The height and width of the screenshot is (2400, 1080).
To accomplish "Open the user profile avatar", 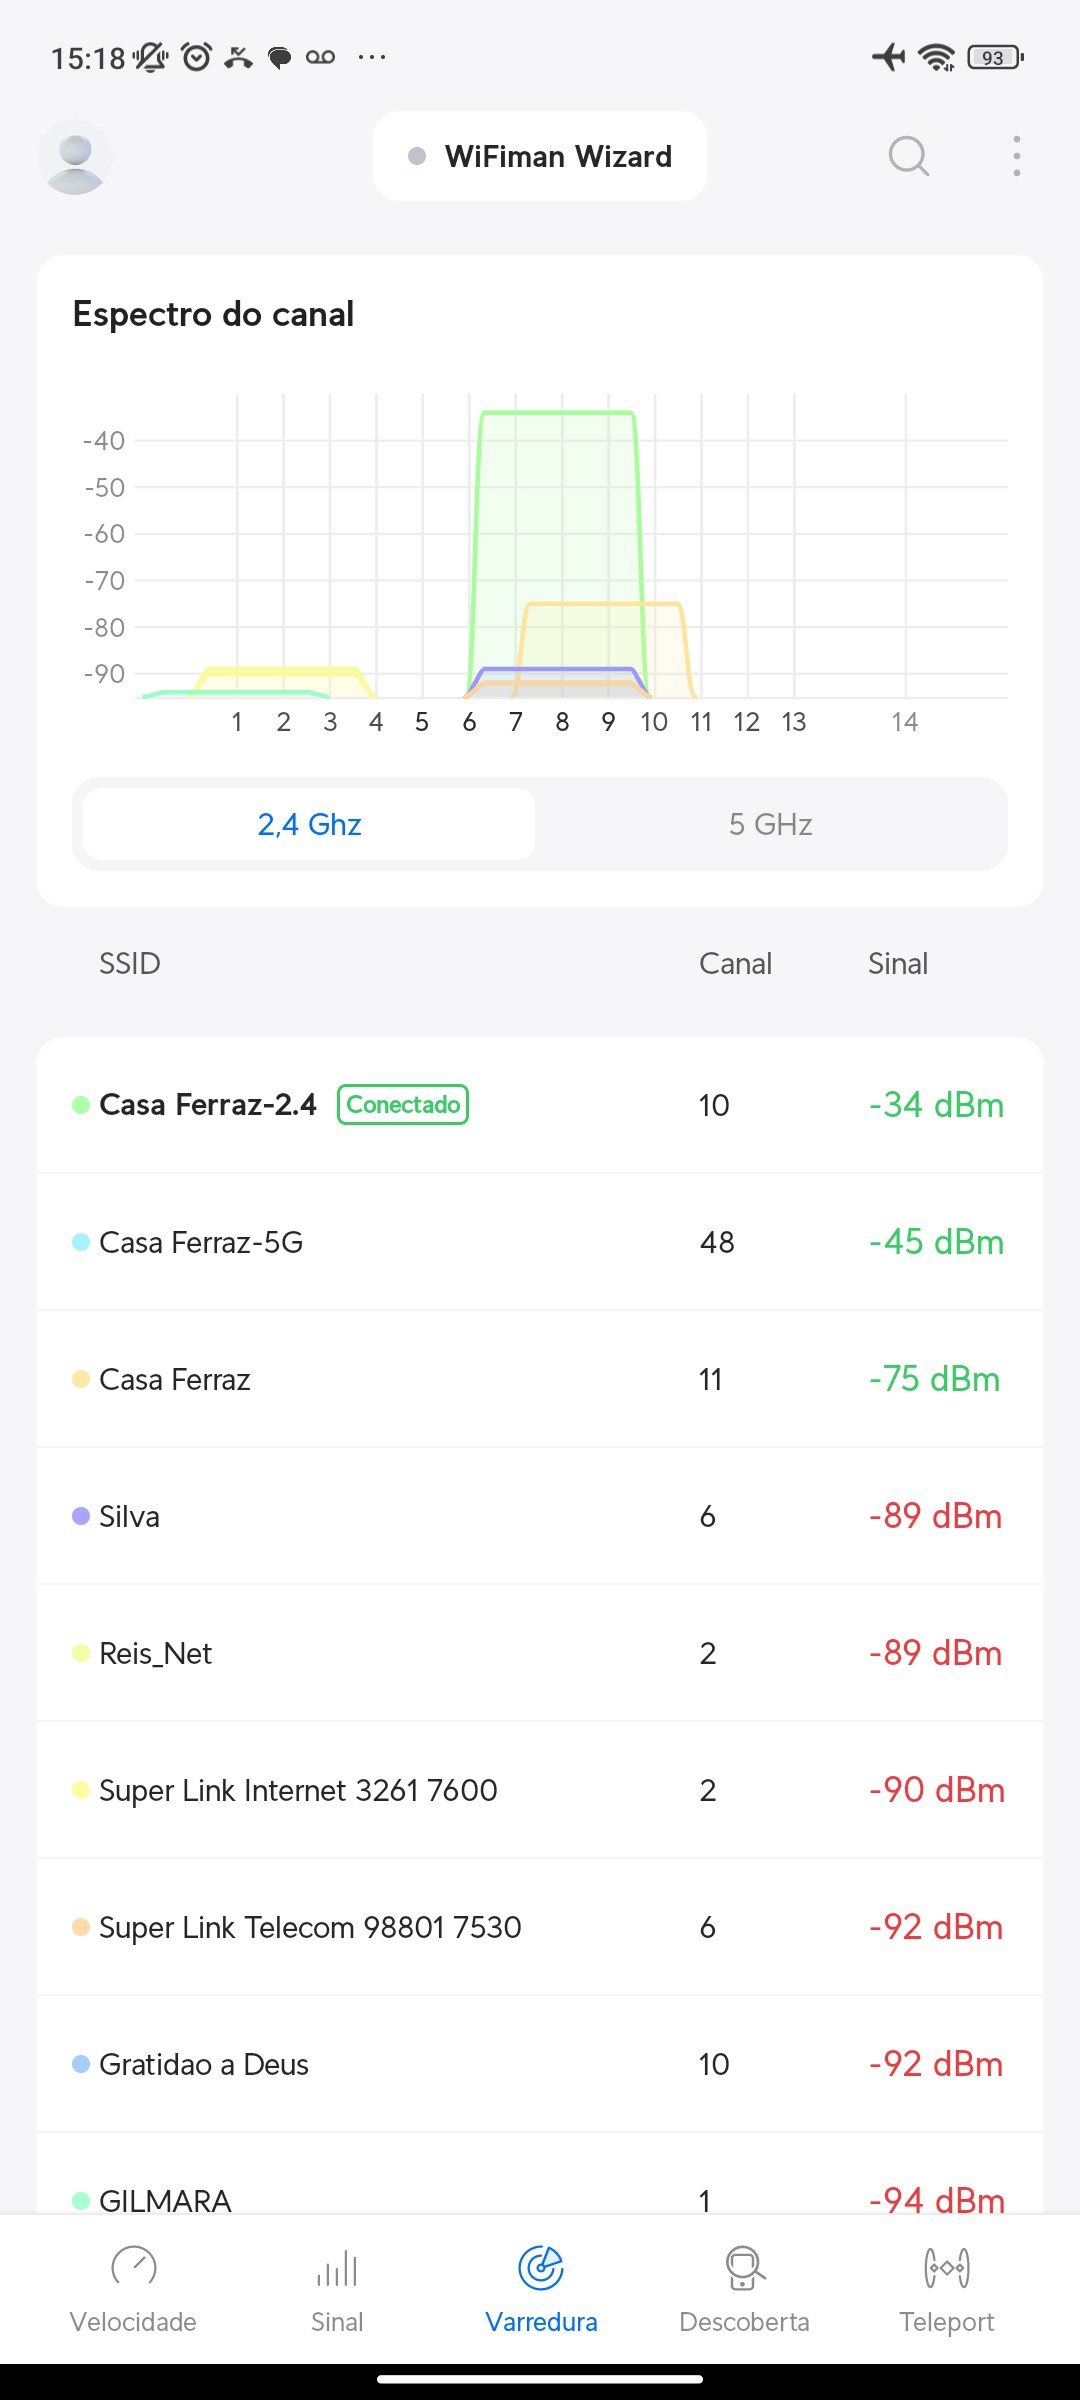I will [x=75, y=157].
